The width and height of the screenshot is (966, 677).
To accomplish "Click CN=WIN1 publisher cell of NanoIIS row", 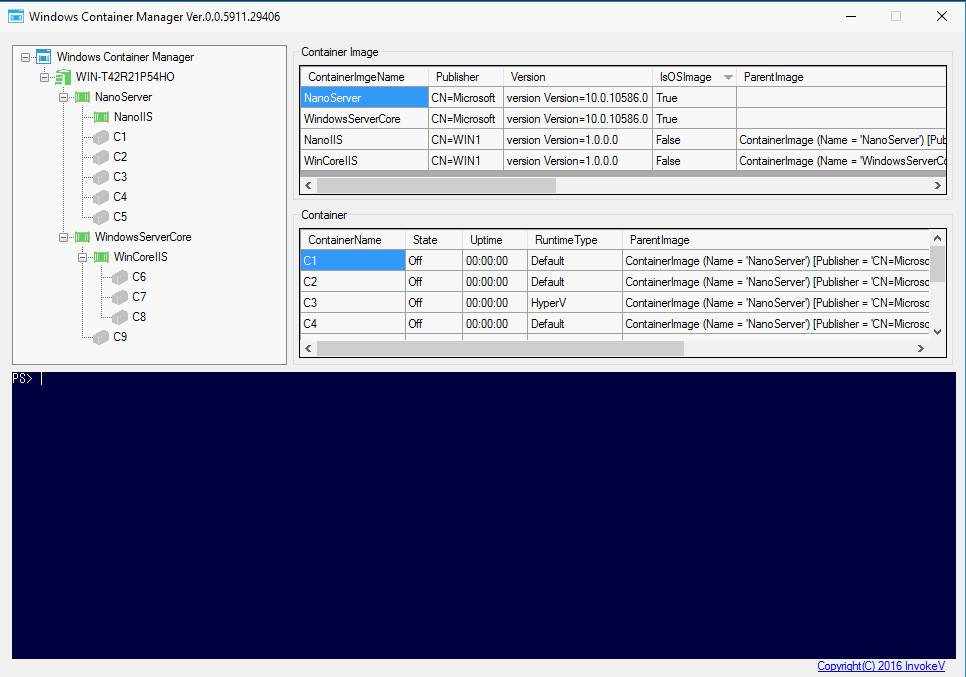I will (466, 140).
